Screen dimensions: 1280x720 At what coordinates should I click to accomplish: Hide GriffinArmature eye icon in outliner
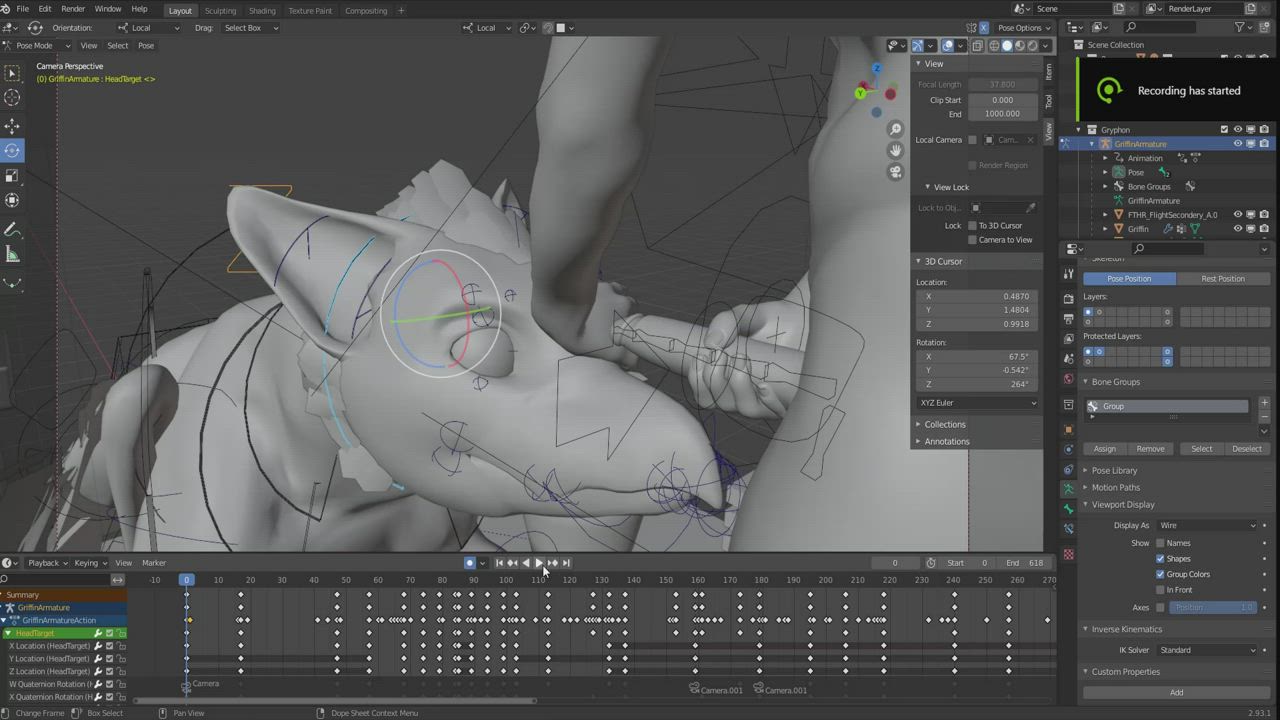(1237, 143)
